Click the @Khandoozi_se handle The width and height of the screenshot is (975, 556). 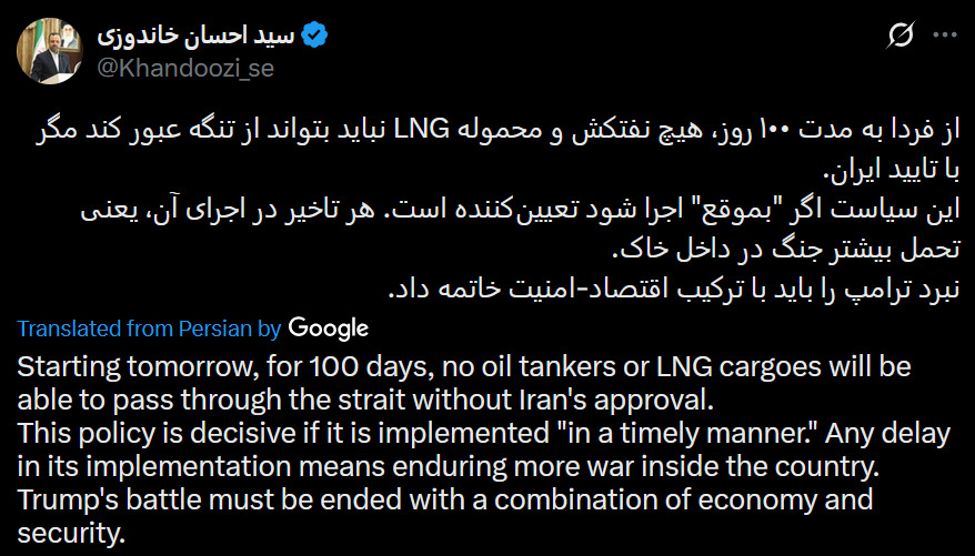[185, 68]
